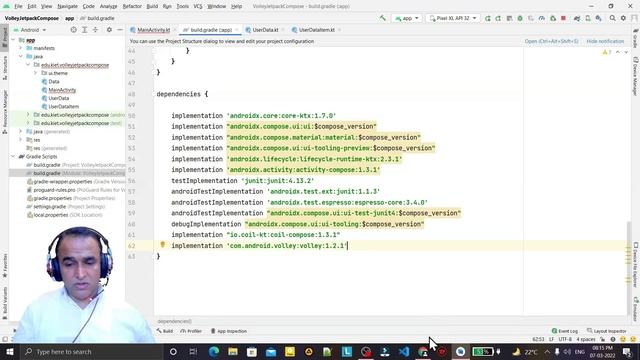Switch to the UserData.kt tab
The image size is (640, 360).
tap(265, 30)
